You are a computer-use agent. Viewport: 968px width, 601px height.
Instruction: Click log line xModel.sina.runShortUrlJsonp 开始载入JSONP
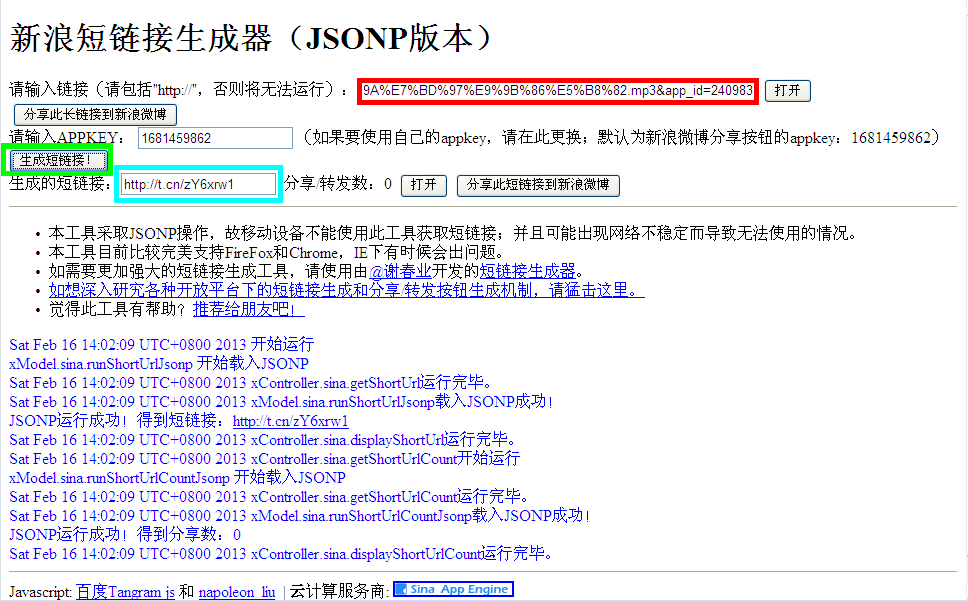159,363
